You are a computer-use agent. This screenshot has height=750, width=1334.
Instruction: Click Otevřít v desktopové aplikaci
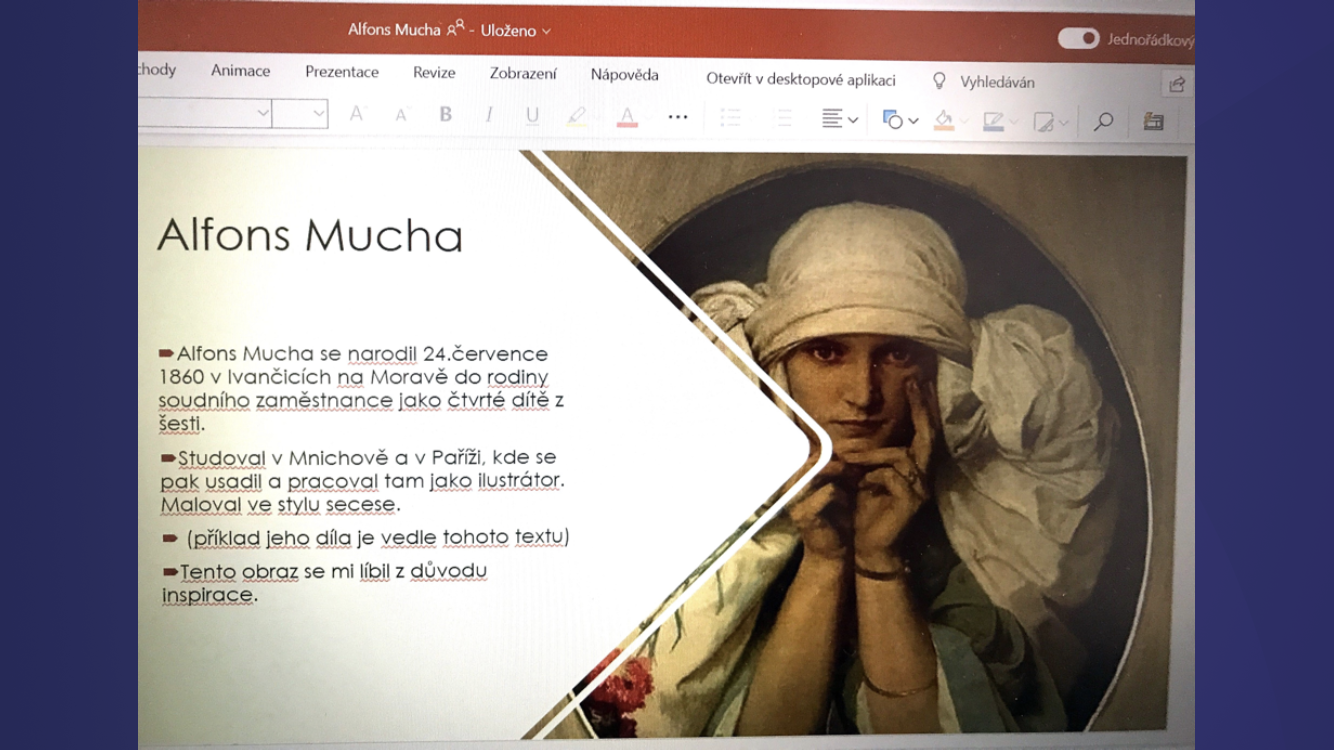[x=801, y=79]
